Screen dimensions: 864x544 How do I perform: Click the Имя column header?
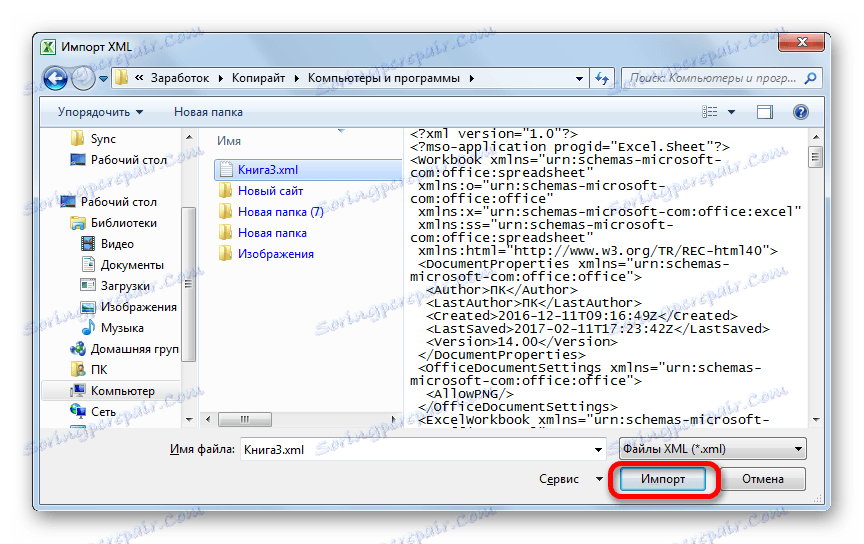(229, 141)
